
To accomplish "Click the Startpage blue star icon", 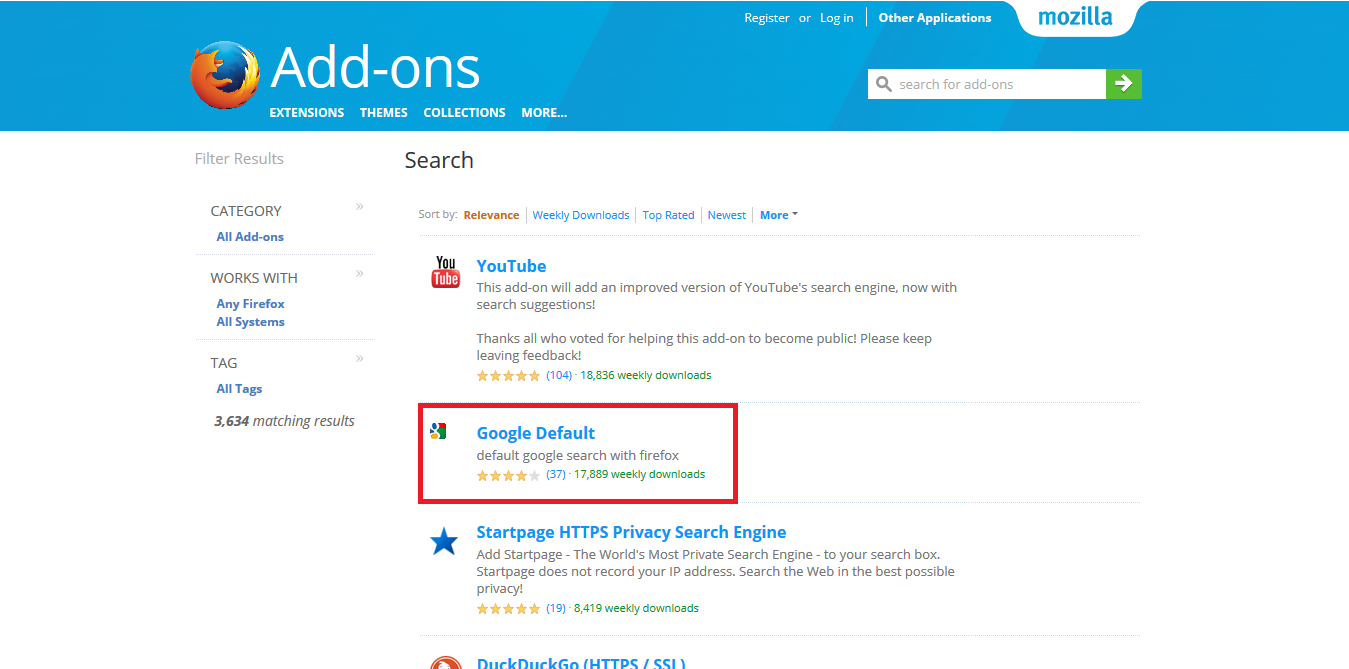I will tap(444, 542).
